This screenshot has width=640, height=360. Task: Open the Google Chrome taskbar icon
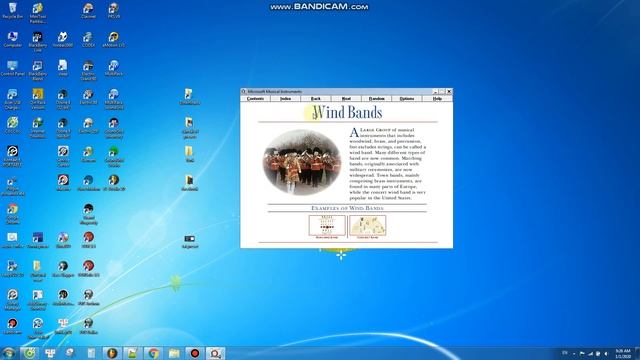click(x=153, y=353)
